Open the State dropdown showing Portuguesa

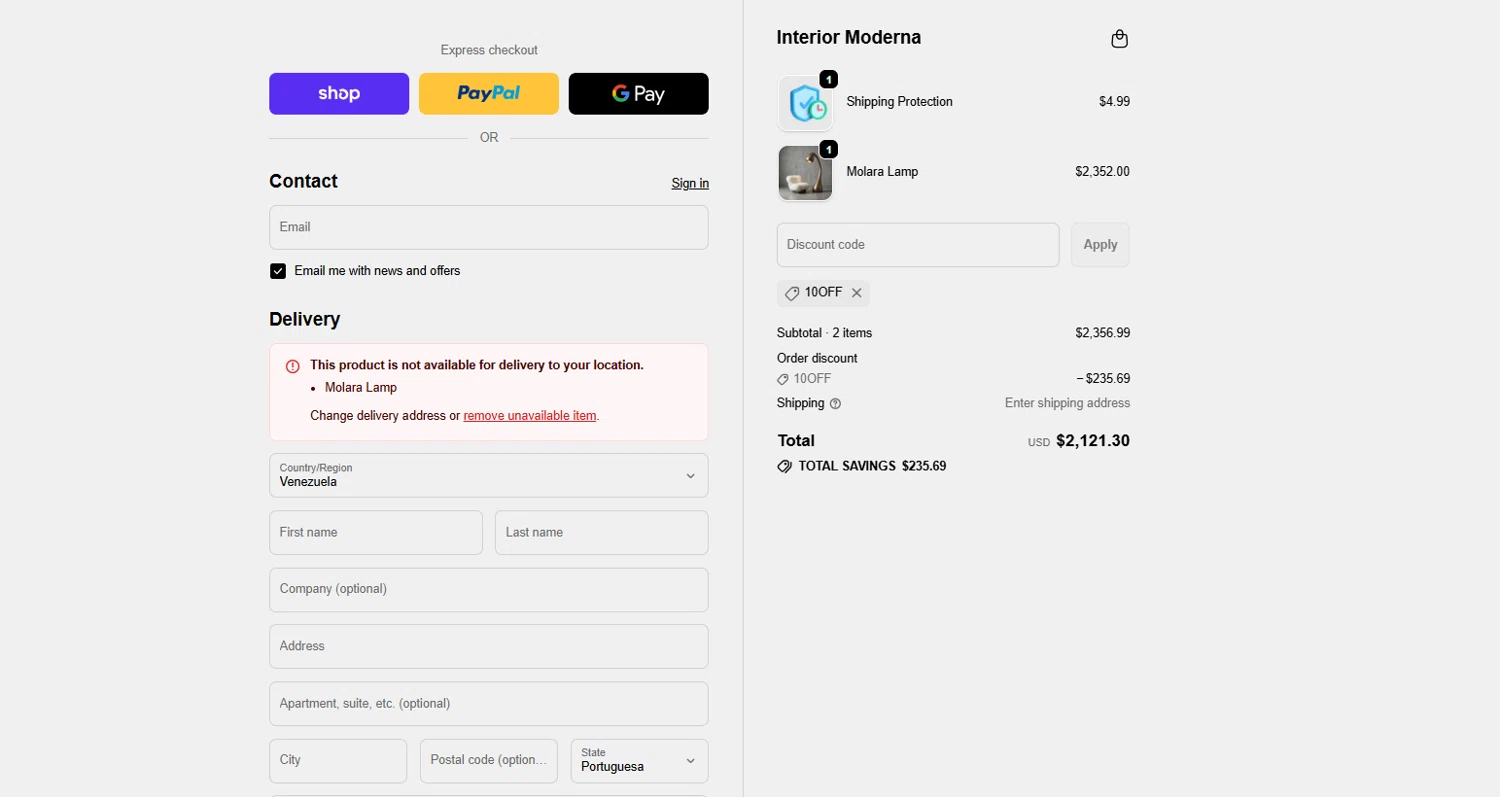click(639, 761)
